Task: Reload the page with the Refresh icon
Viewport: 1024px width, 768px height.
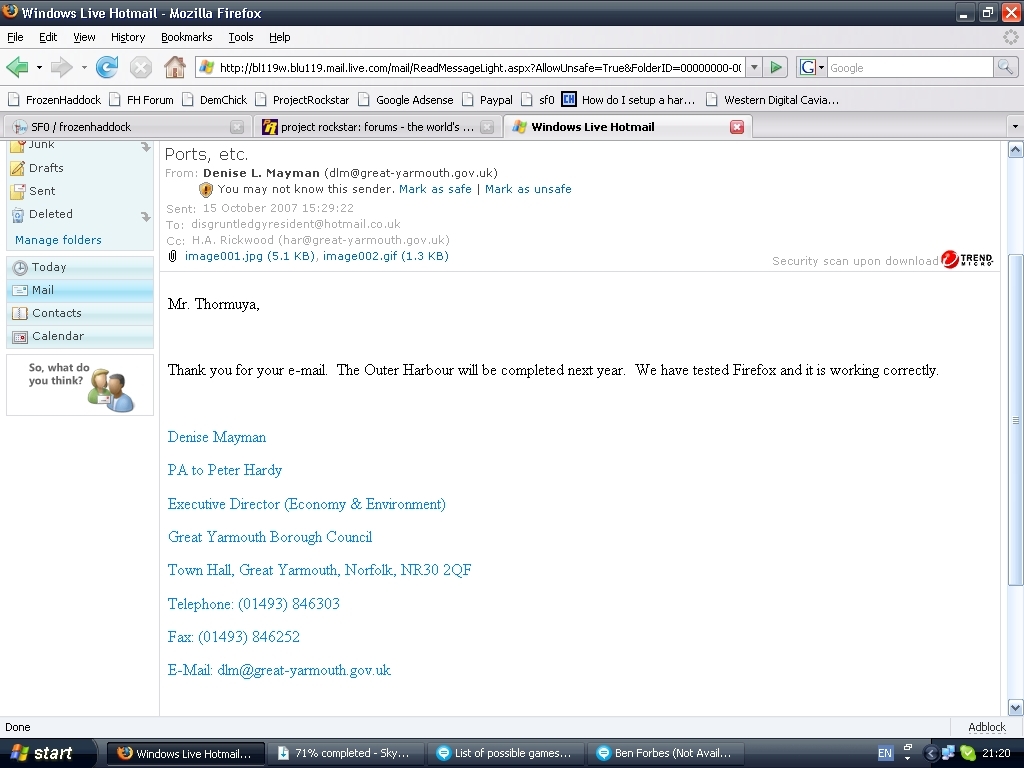Action: point(107,67)
